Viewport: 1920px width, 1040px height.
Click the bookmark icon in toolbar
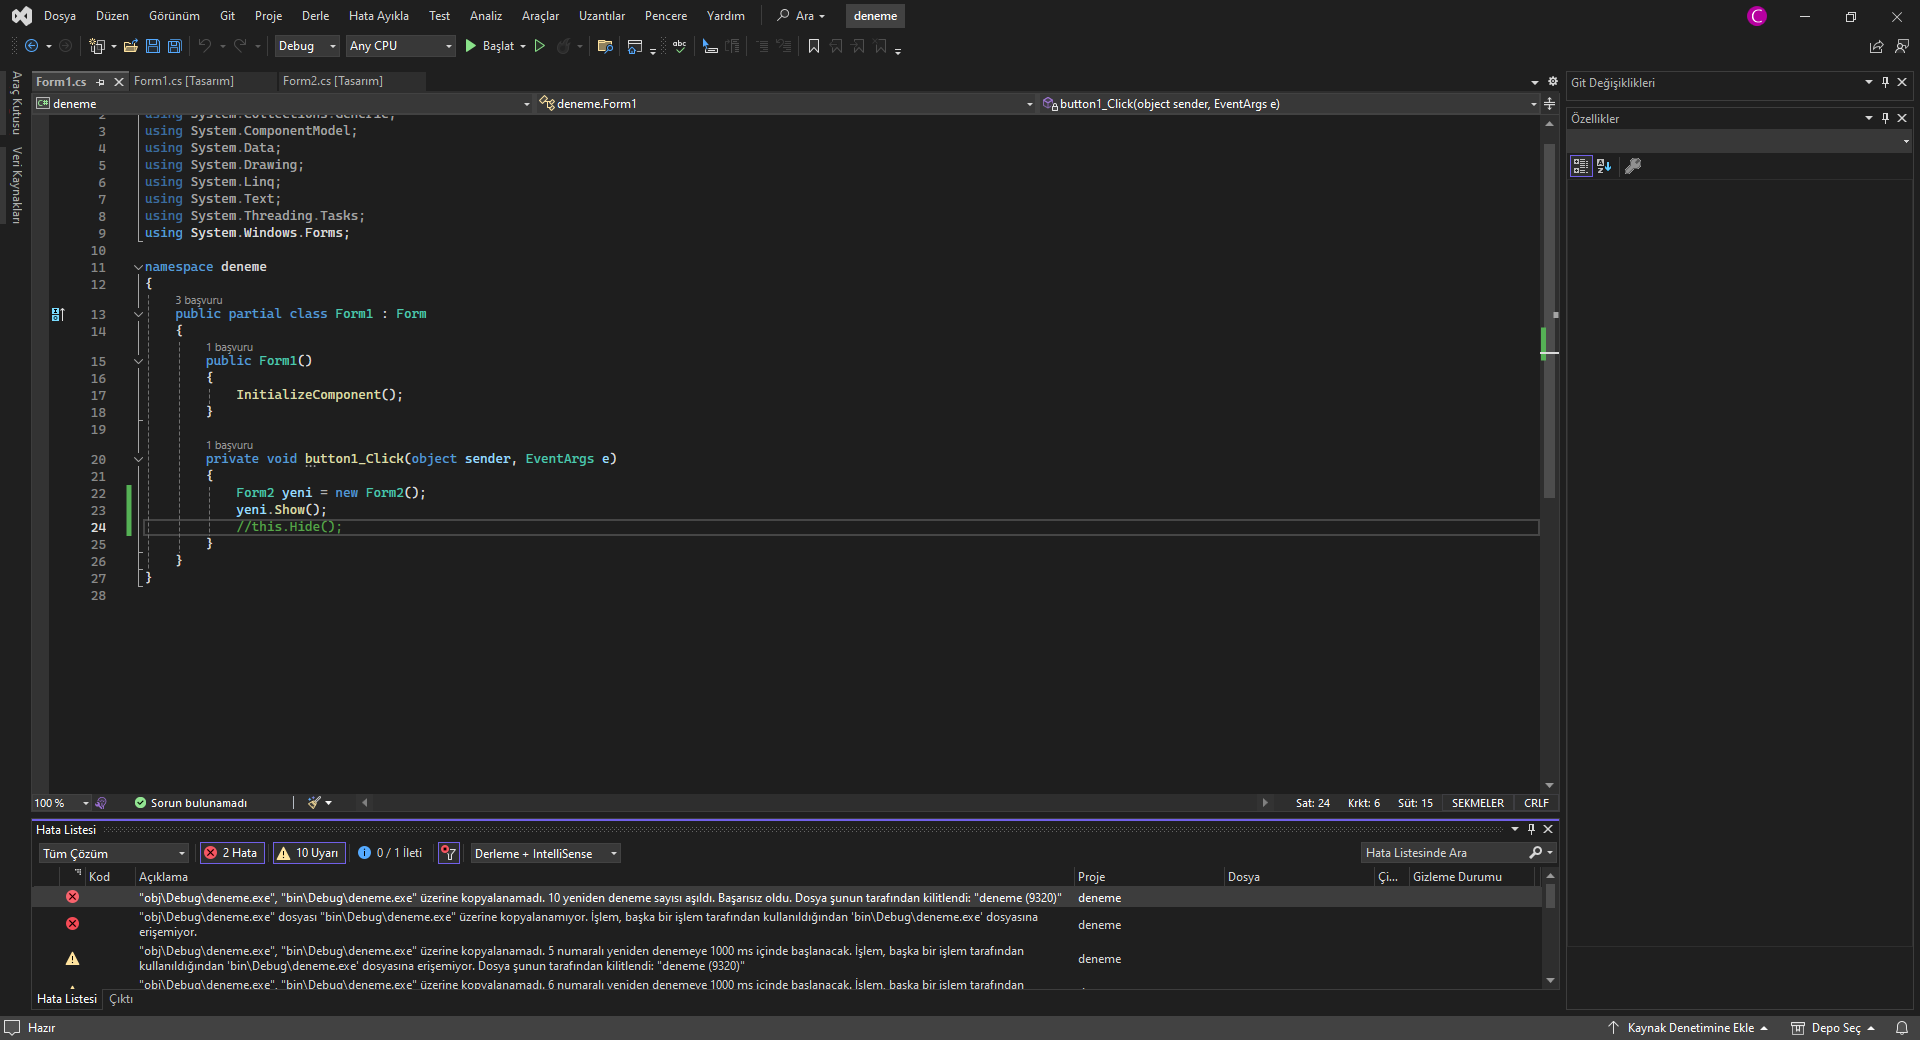(x=814, y=46)
